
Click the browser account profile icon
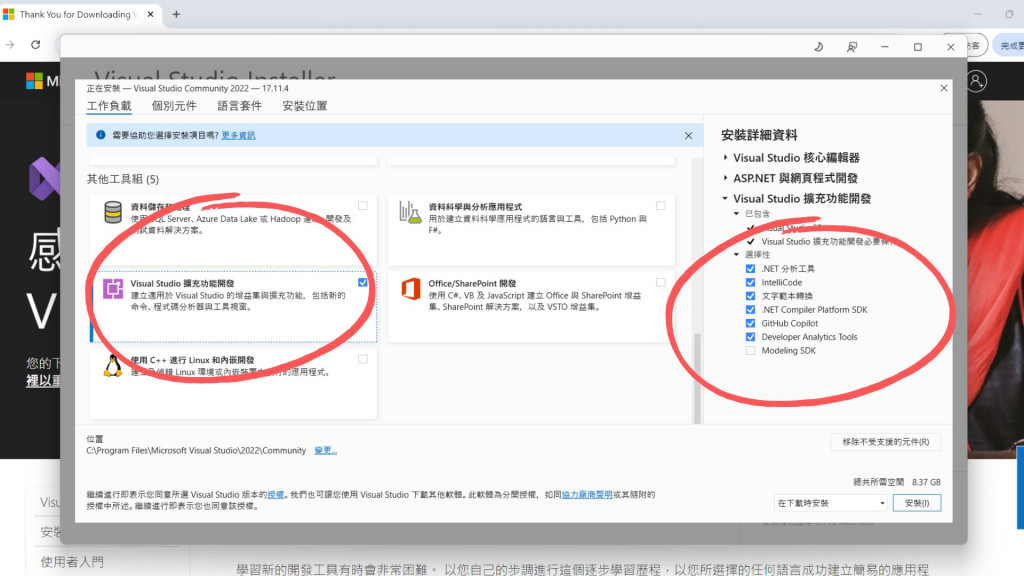click(x=976, y=81)
